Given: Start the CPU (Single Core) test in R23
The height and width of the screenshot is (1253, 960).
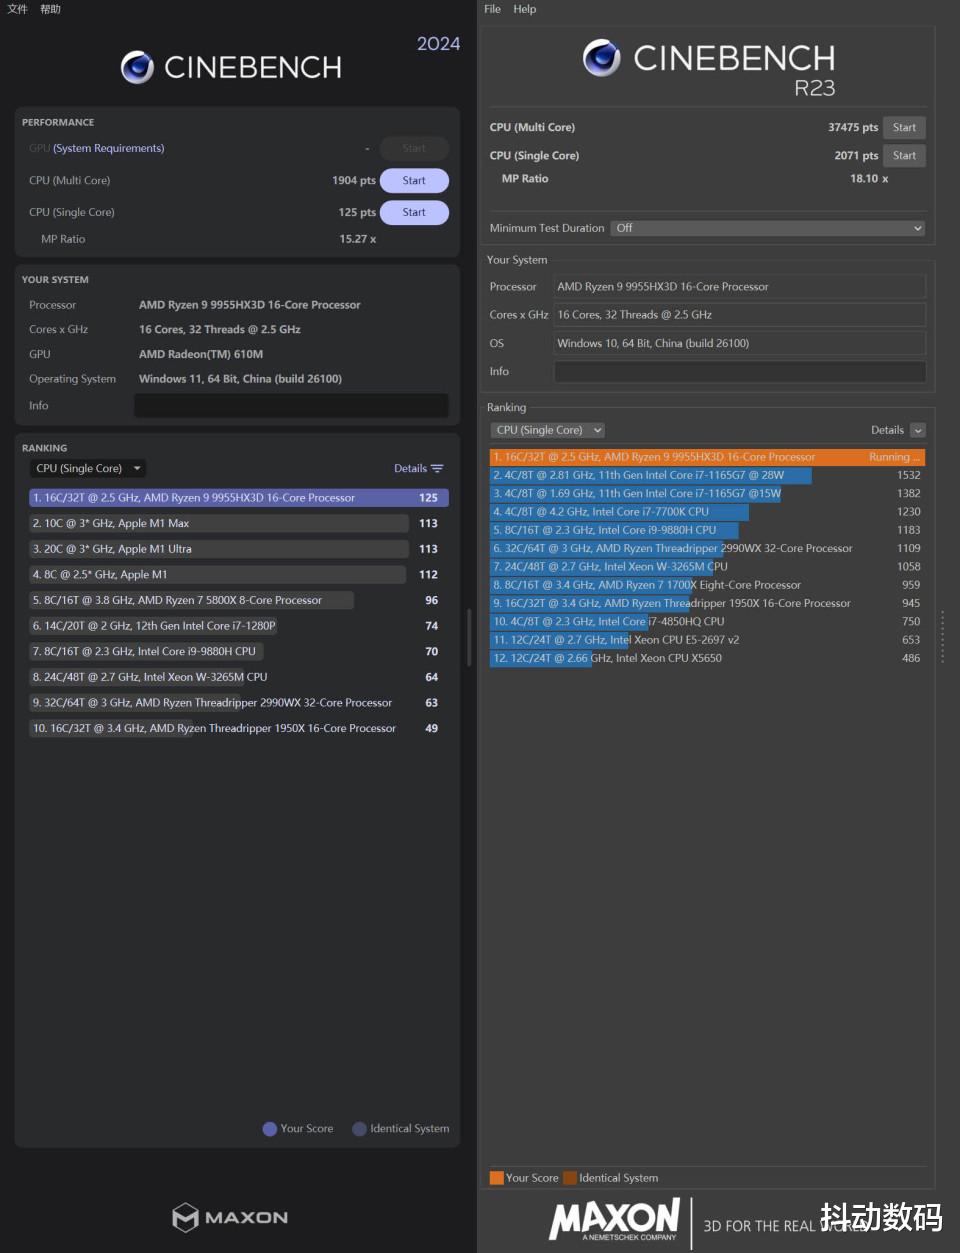Looking at the screenshot, I should pyautogui.click(x=904, y=156).
